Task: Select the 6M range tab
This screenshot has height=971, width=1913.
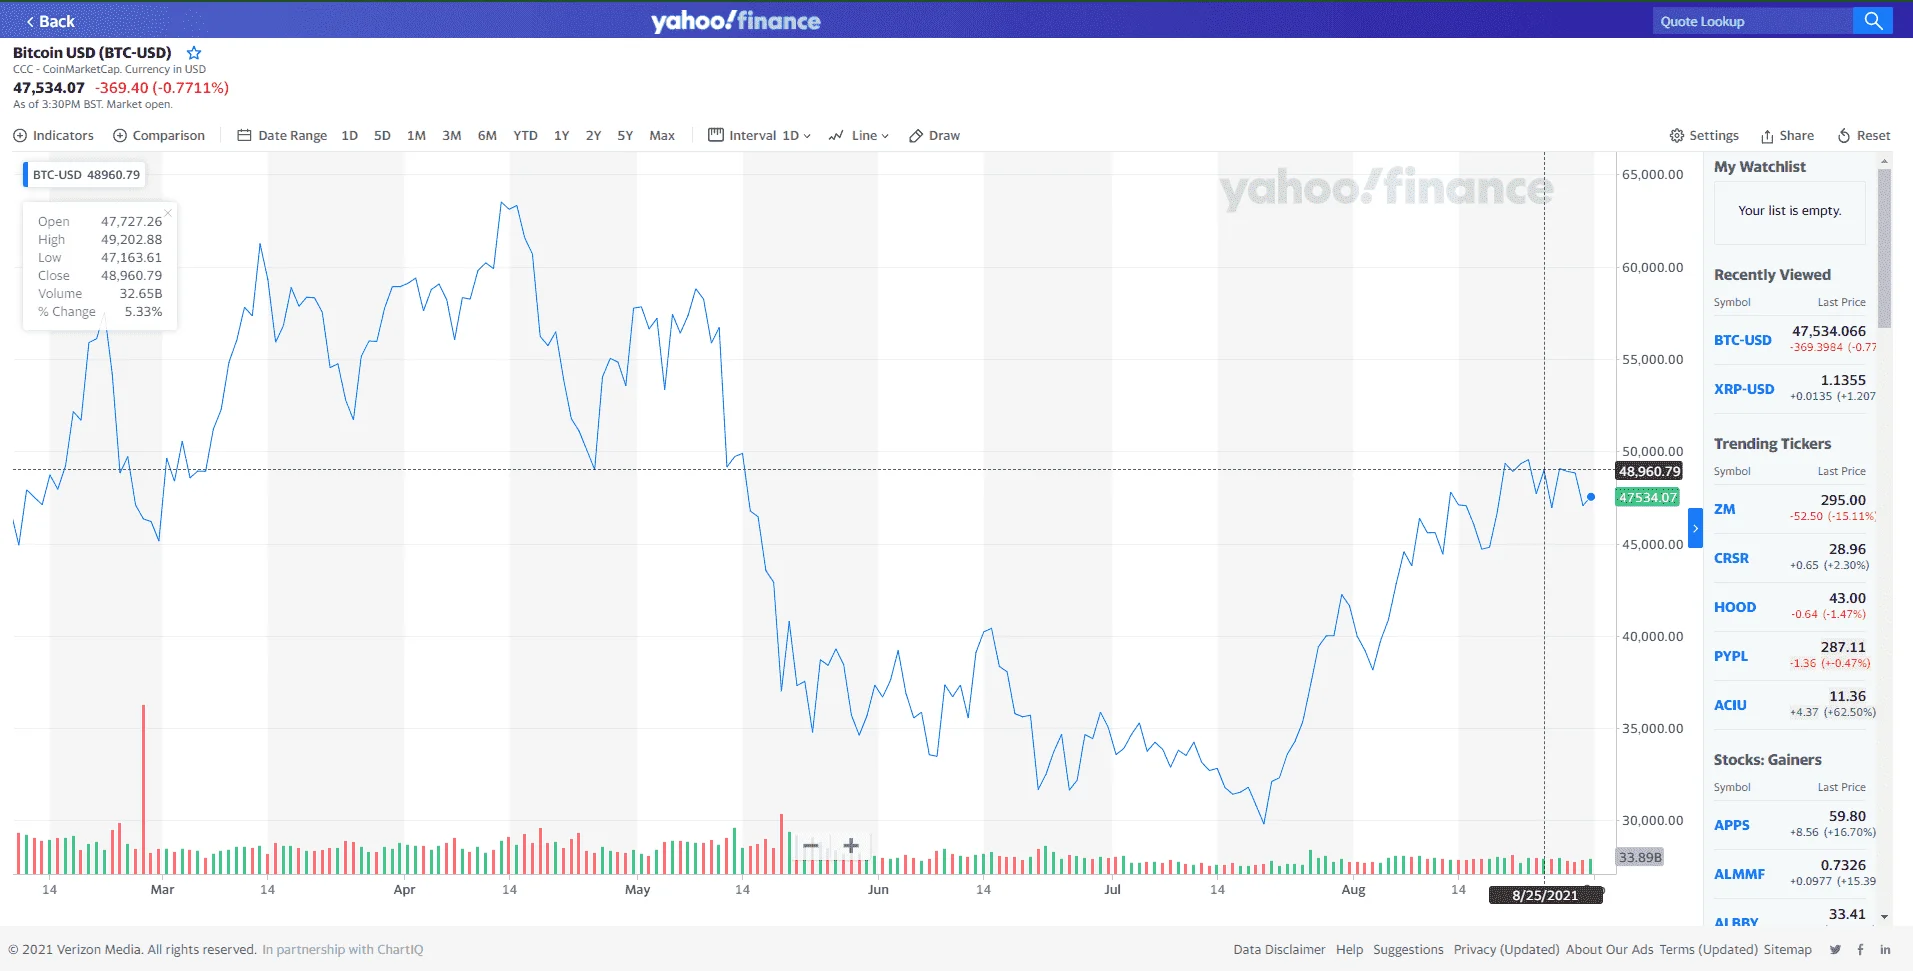Action: (x=487, y=136)
